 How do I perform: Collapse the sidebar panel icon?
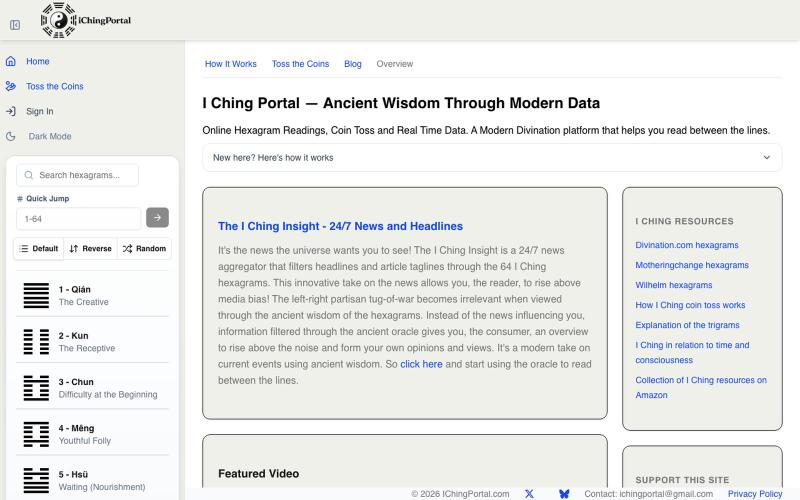(x=15, y=25)
